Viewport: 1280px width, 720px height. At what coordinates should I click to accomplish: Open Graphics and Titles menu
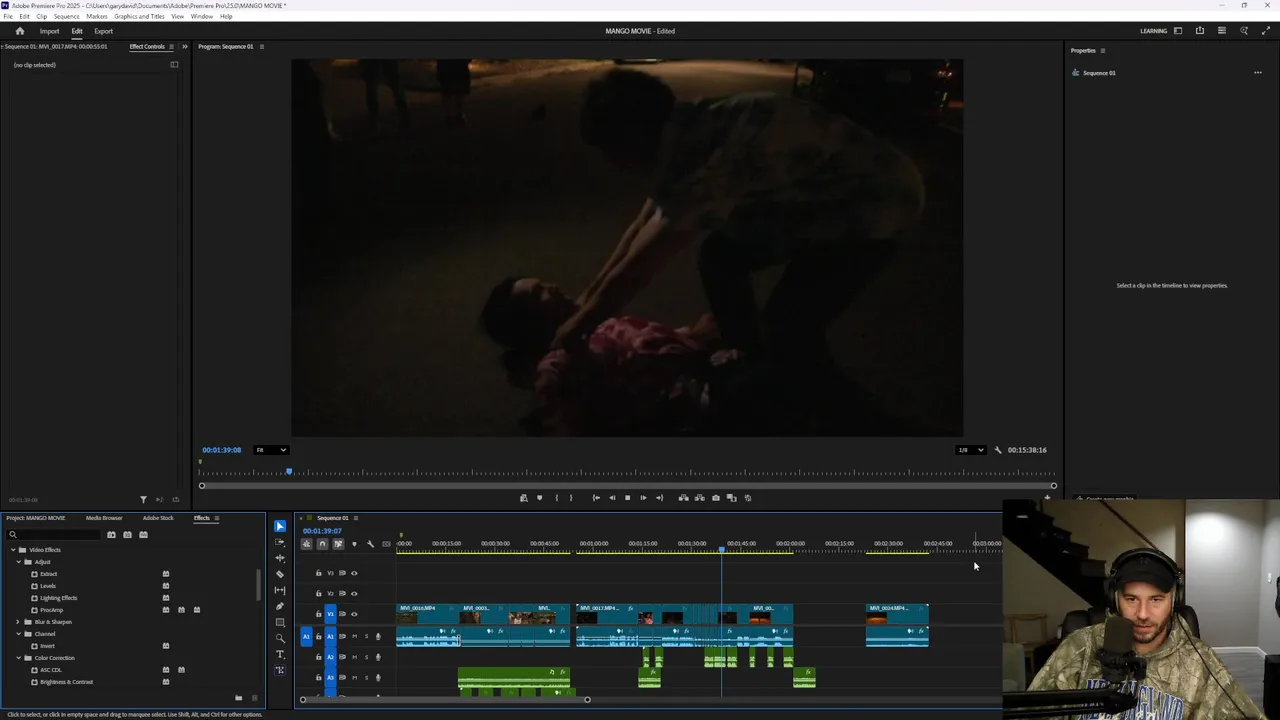pyautogui.click(x=140, y=16)
